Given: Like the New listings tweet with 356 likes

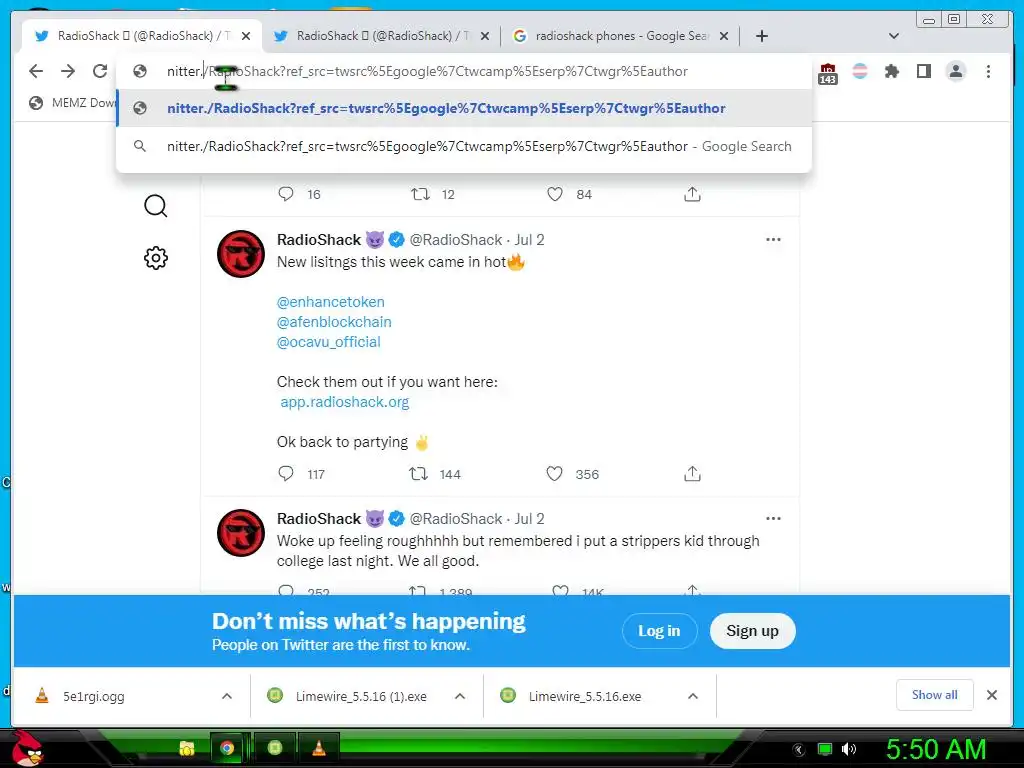Looking at the screenshot, I should (x=554, y=473).
